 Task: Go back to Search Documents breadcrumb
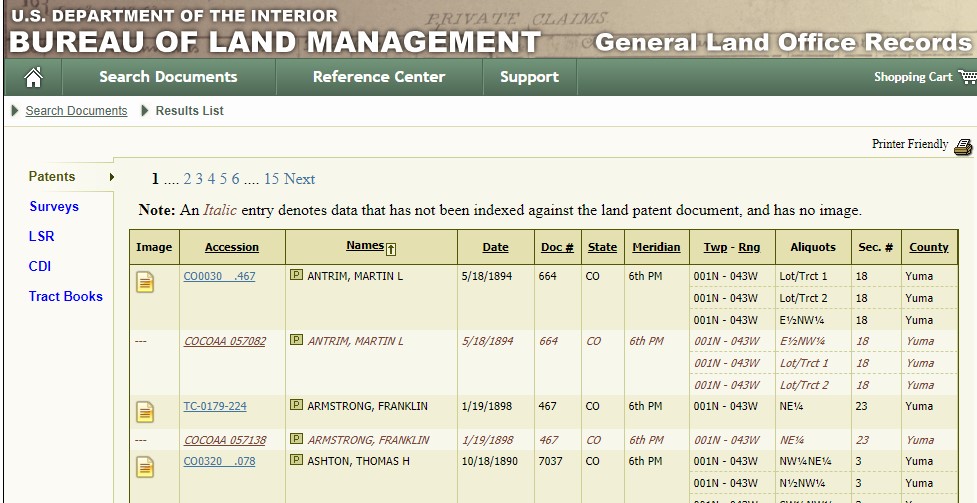click(x=76, y=111)
